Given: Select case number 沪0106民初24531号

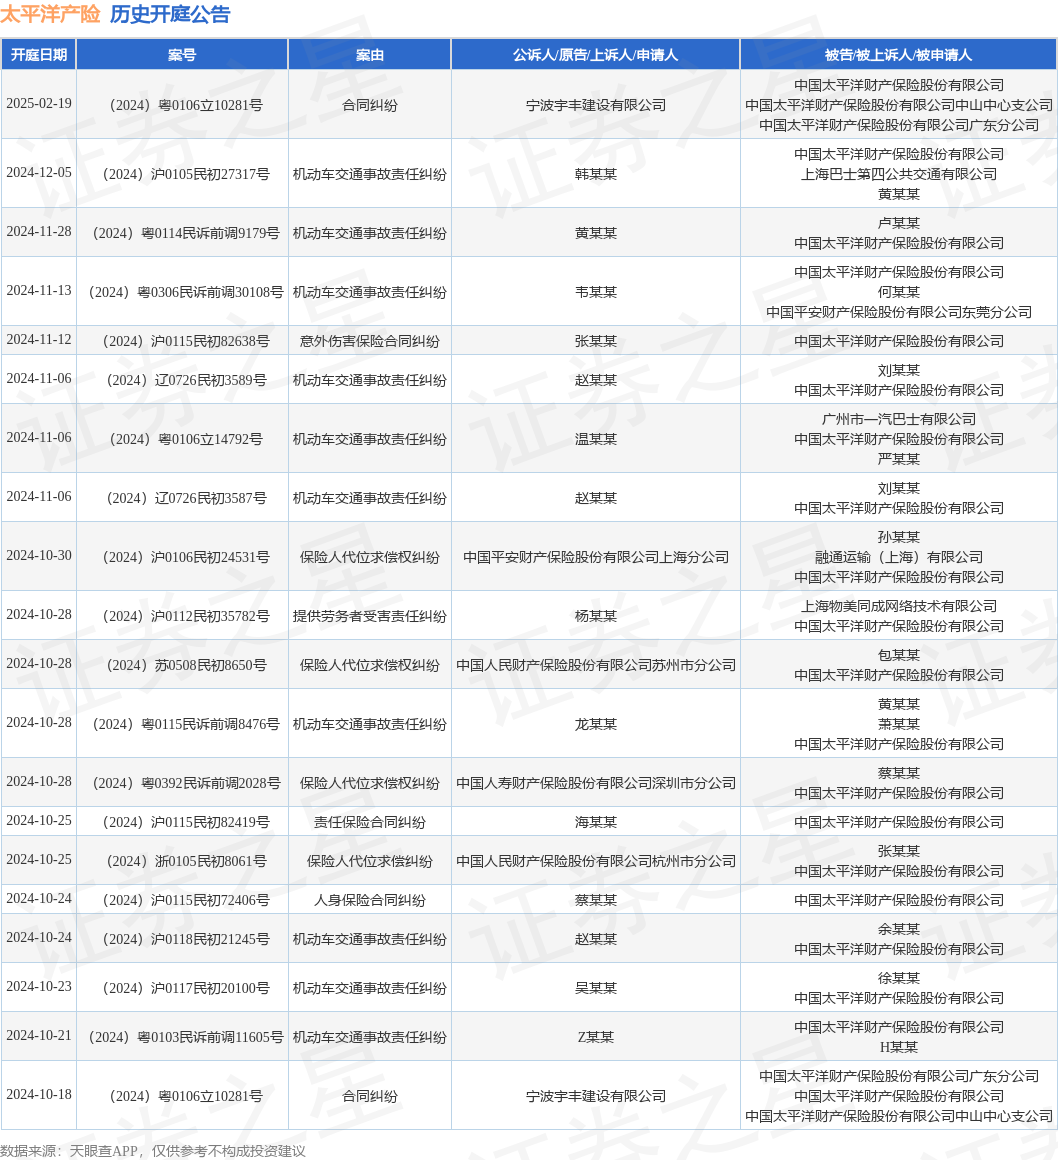Looking at the screenshot, I should (210, 557).
